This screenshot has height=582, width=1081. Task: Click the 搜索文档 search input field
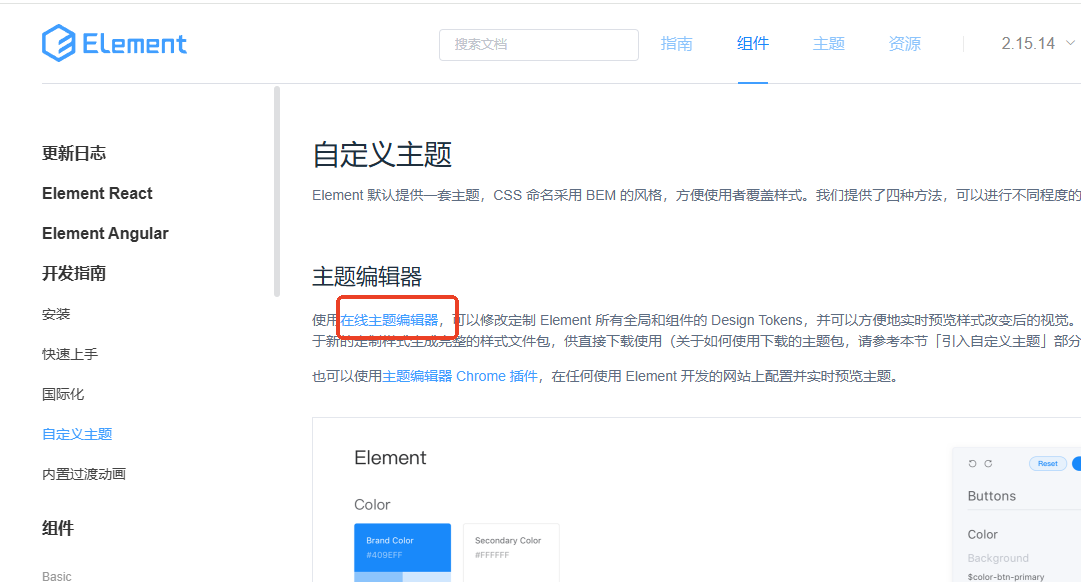pos(538,44)
